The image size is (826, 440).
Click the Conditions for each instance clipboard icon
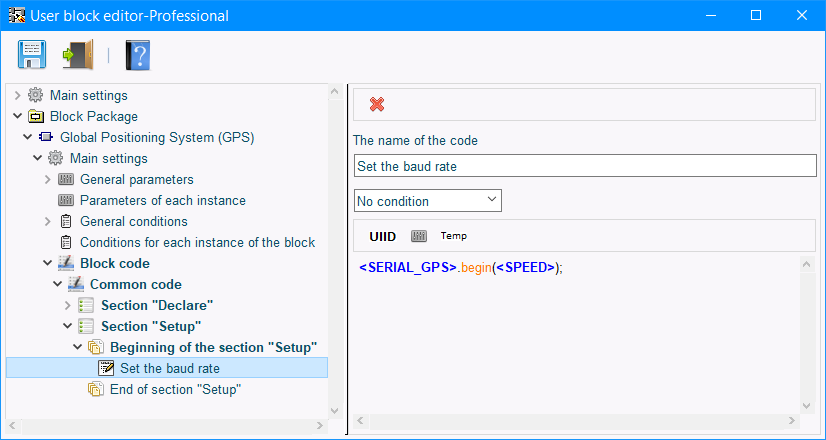(x=66, y=242)
